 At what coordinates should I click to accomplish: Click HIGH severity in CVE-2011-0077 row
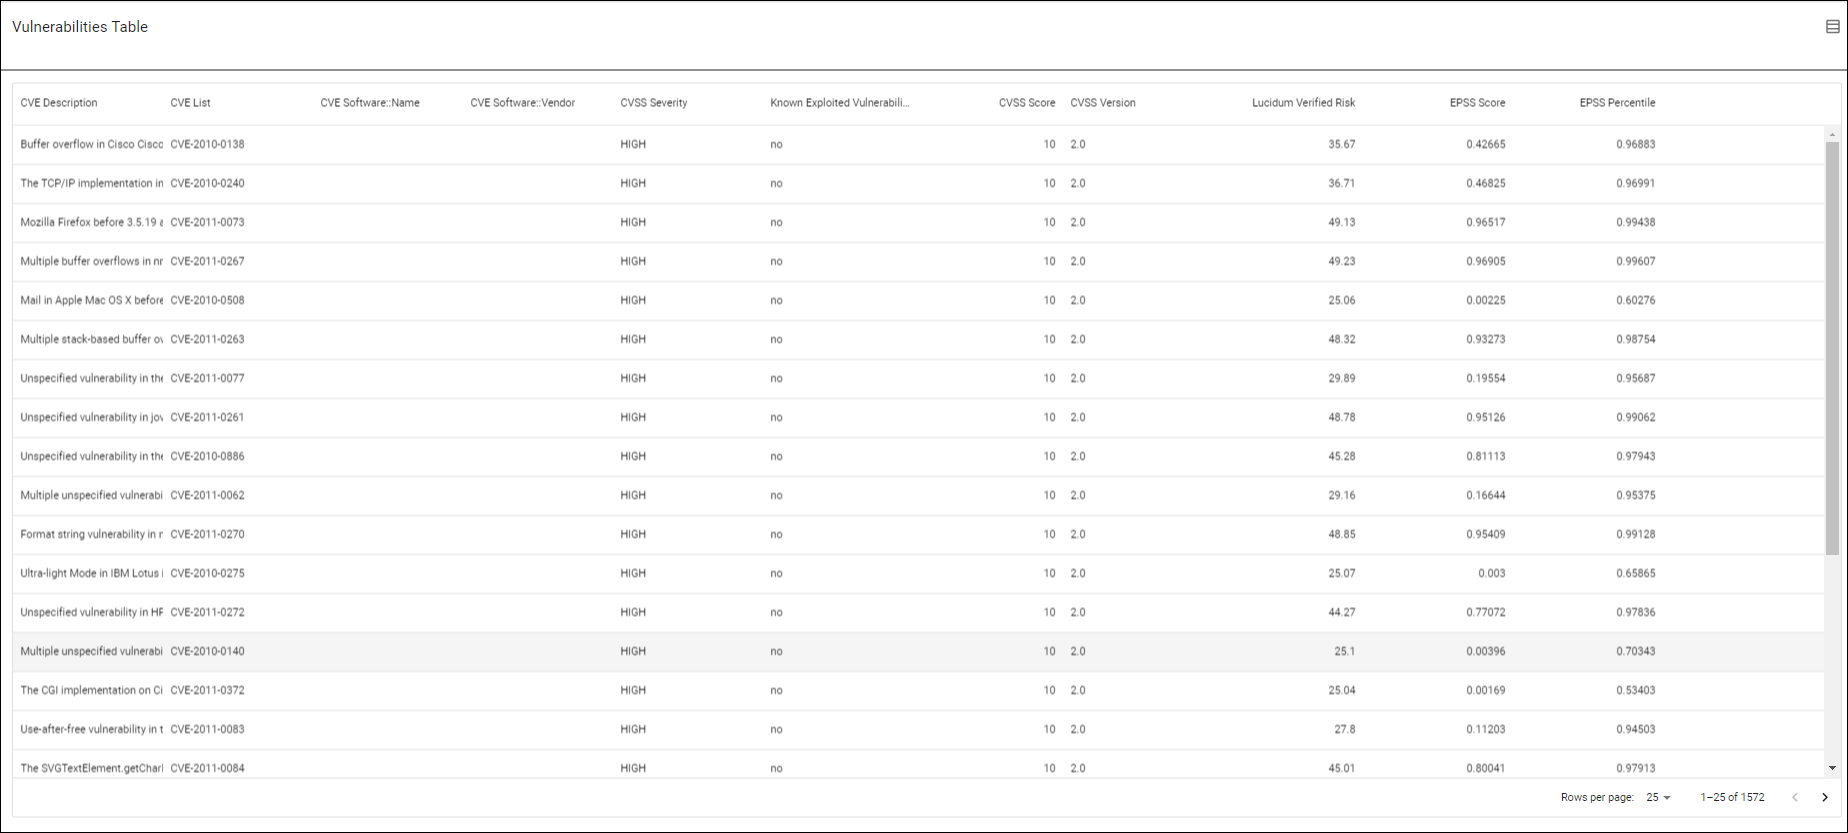point(633,378)
